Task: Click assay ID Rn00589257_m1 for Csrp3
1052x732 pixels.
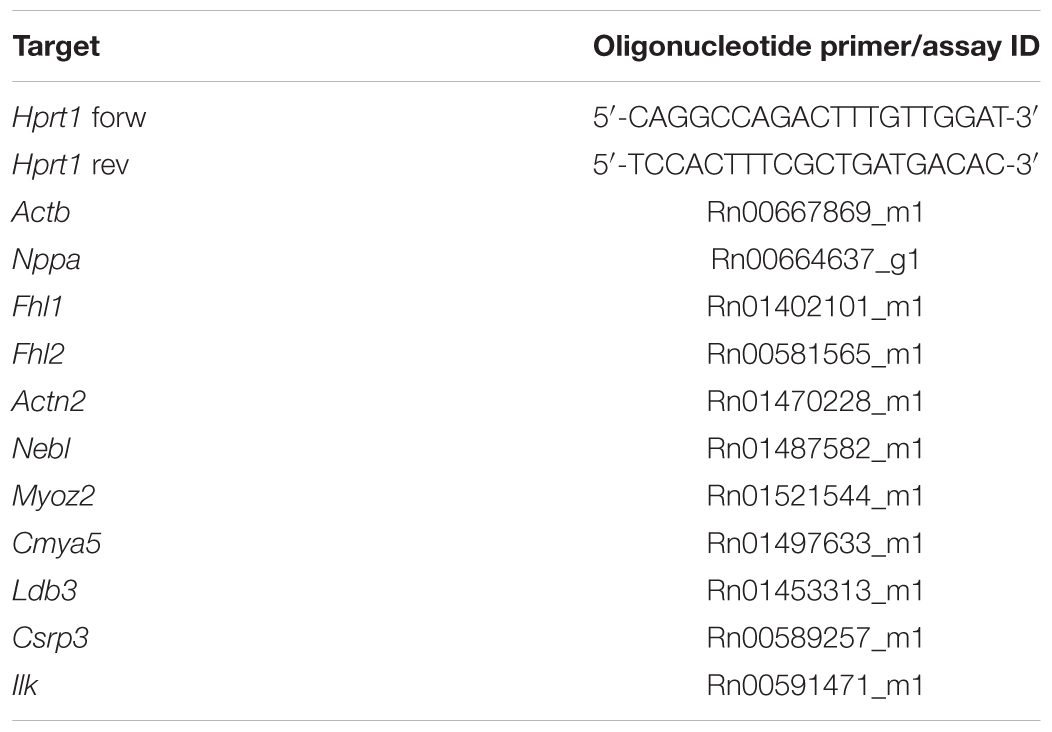Action: pos(815,638)
